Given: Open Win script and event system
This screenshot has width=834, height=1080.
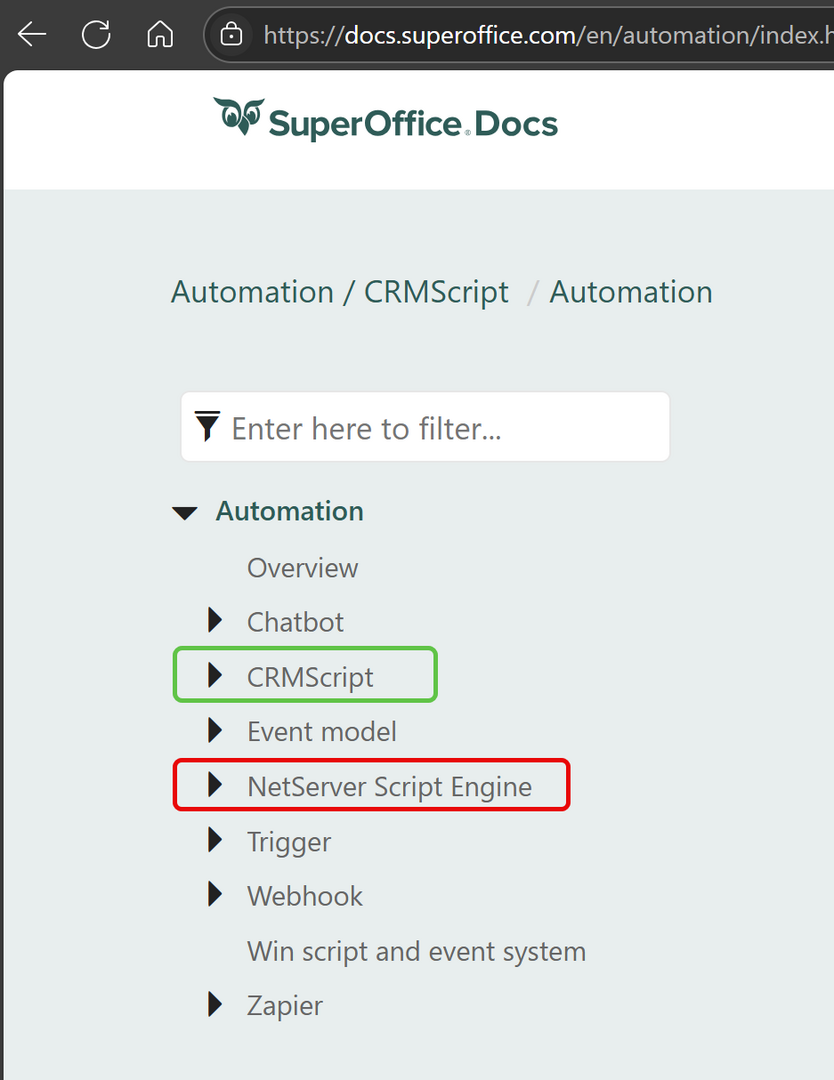Looking at the screenshot, I should click(417, 951).
